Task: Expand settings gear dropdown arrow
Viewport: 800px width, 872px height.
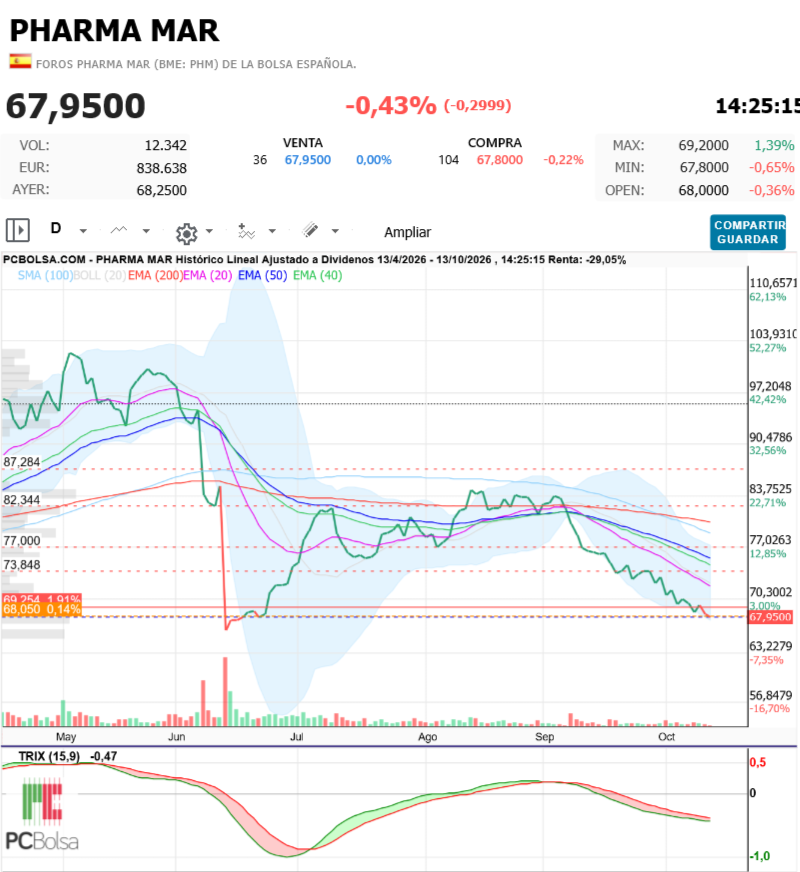Action: (209, 231)
